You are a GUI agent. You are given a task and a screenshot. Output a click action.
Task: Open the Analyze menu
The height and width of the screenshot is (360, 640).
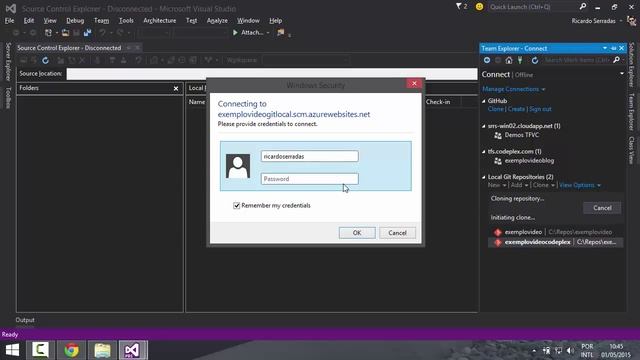click(x=217, y=20)
